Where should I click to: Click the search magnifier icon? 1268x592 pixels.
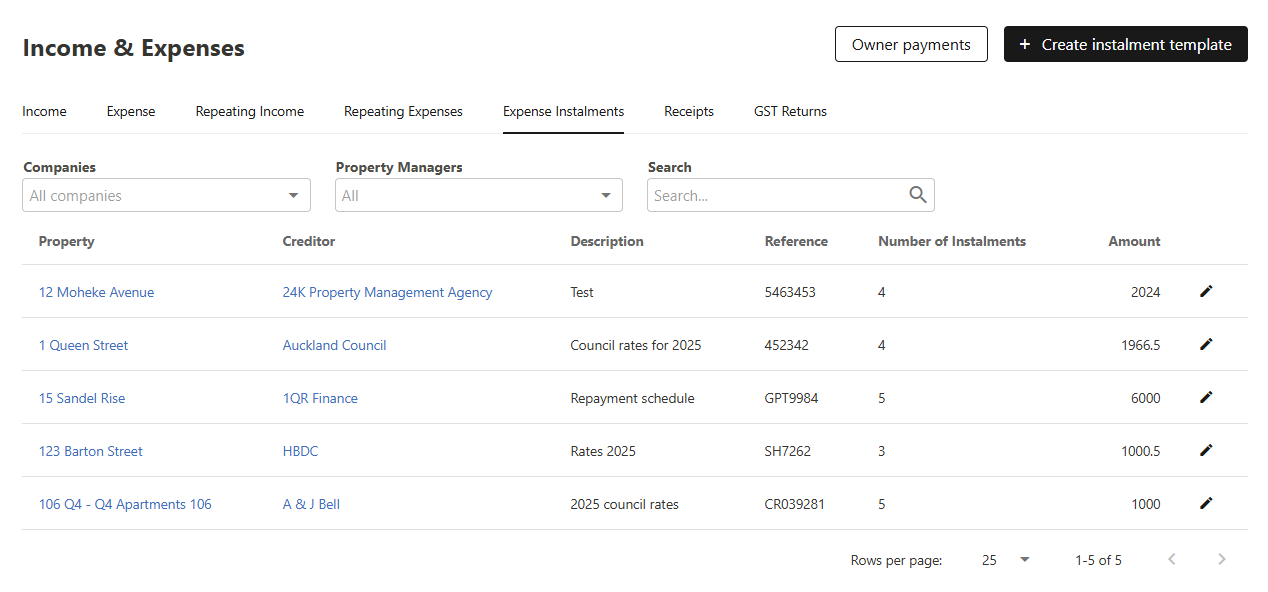tap(917, 195)
